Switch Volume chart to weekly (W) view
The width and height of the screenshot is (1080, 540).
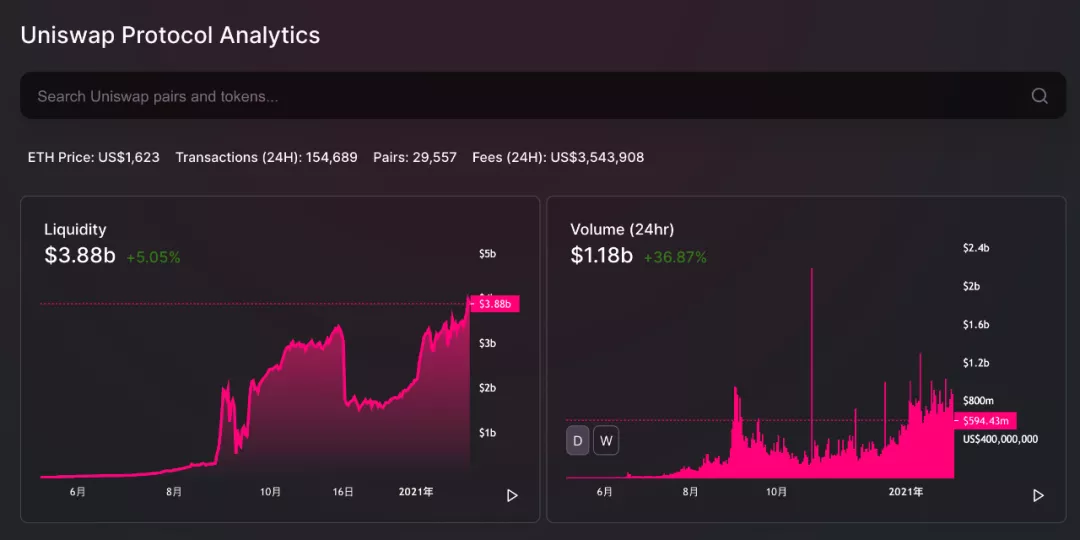pyautogui.click(x=607, y=441)
